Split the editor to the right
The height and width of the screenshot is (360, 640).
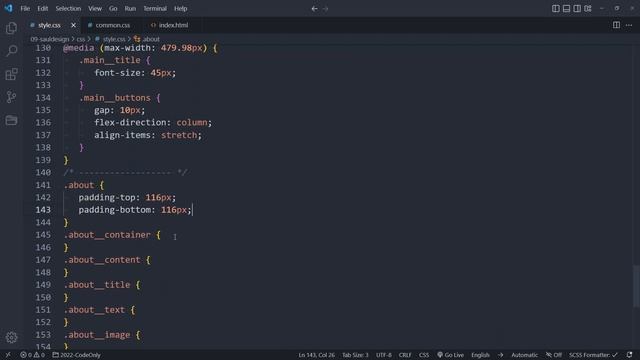coord(616,25)
